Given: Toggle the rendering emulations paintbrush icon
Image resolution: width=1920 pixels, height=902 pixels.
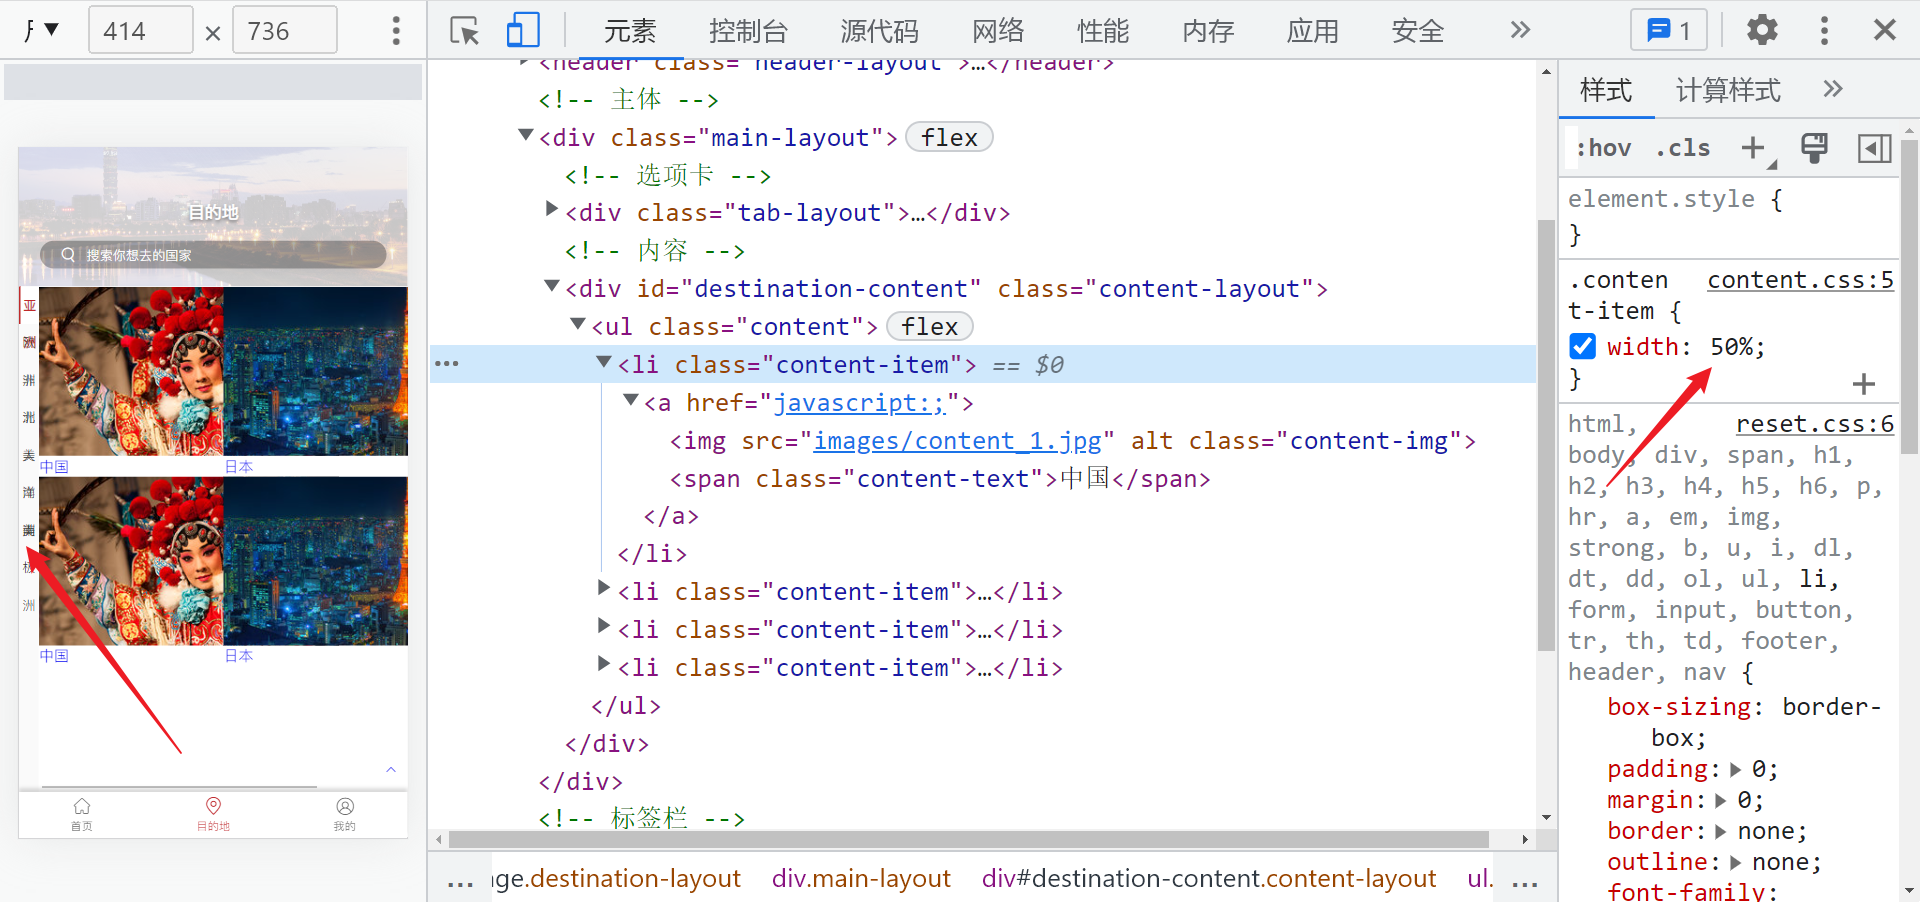Looking at the screenshot, I should [1814, 148].
